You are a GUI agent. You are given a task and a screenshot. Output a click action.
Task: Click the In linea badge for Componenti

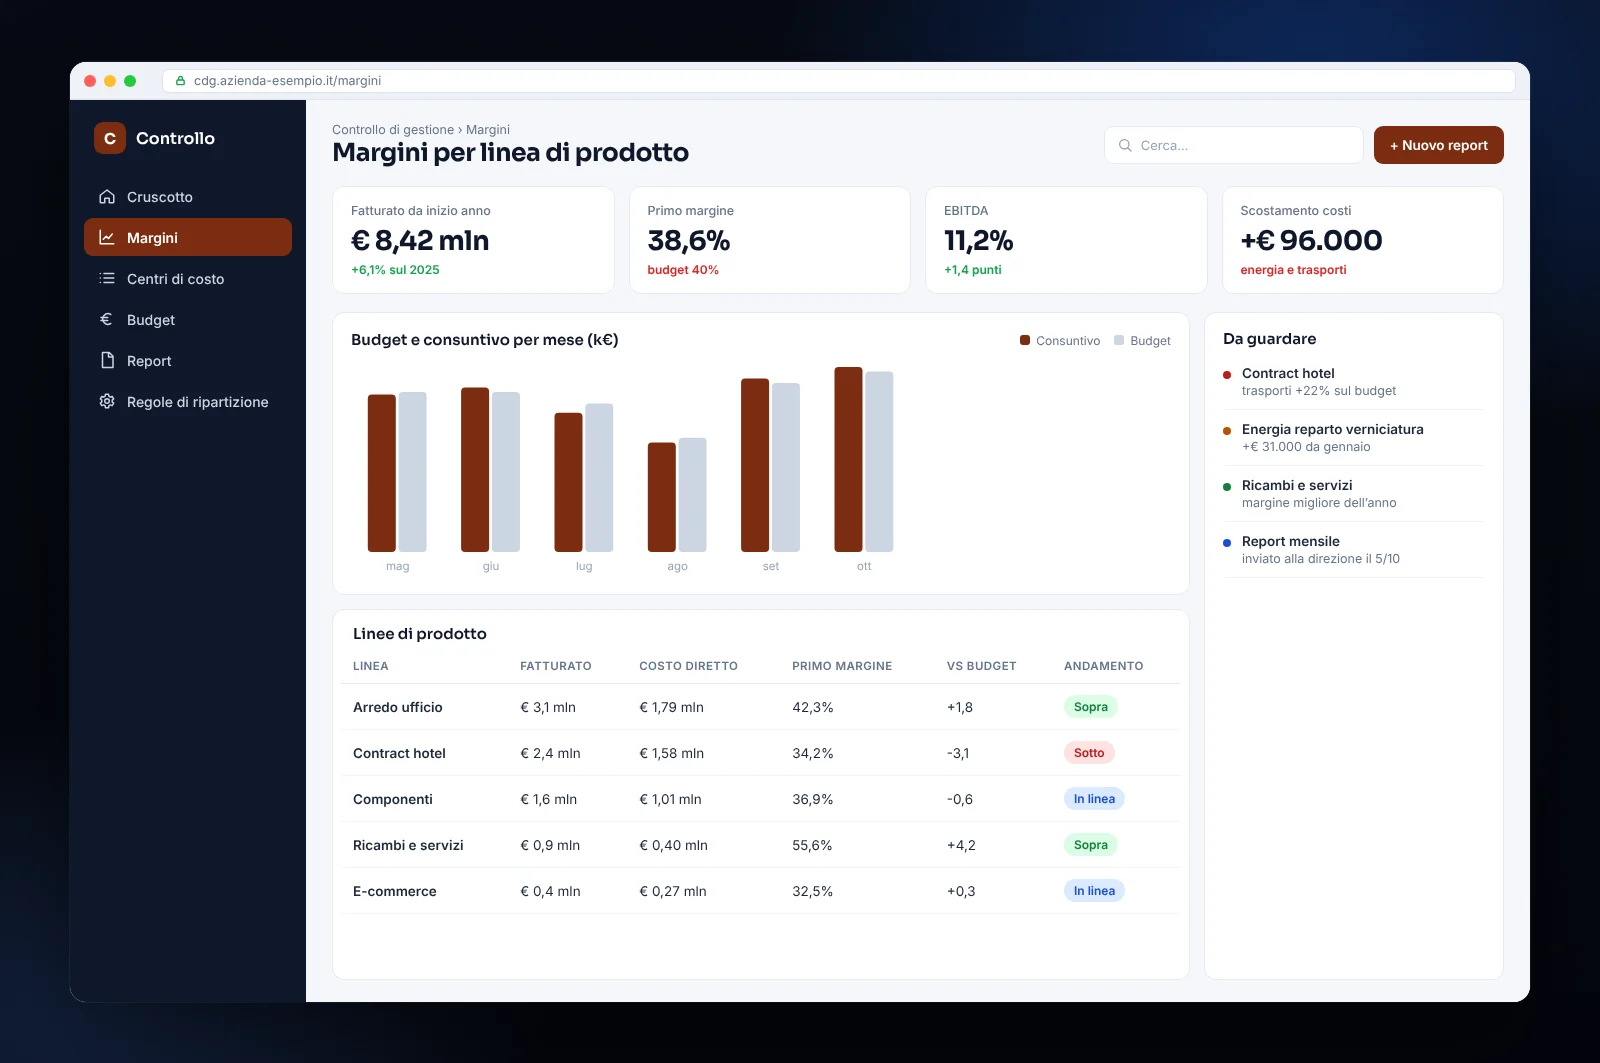pos(1094,799)
